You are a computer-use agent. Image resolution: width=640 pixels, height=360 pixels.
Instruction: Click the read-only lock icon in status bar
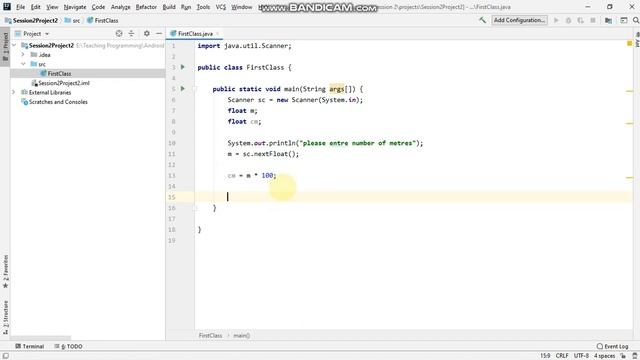click(x=623, y=356)
